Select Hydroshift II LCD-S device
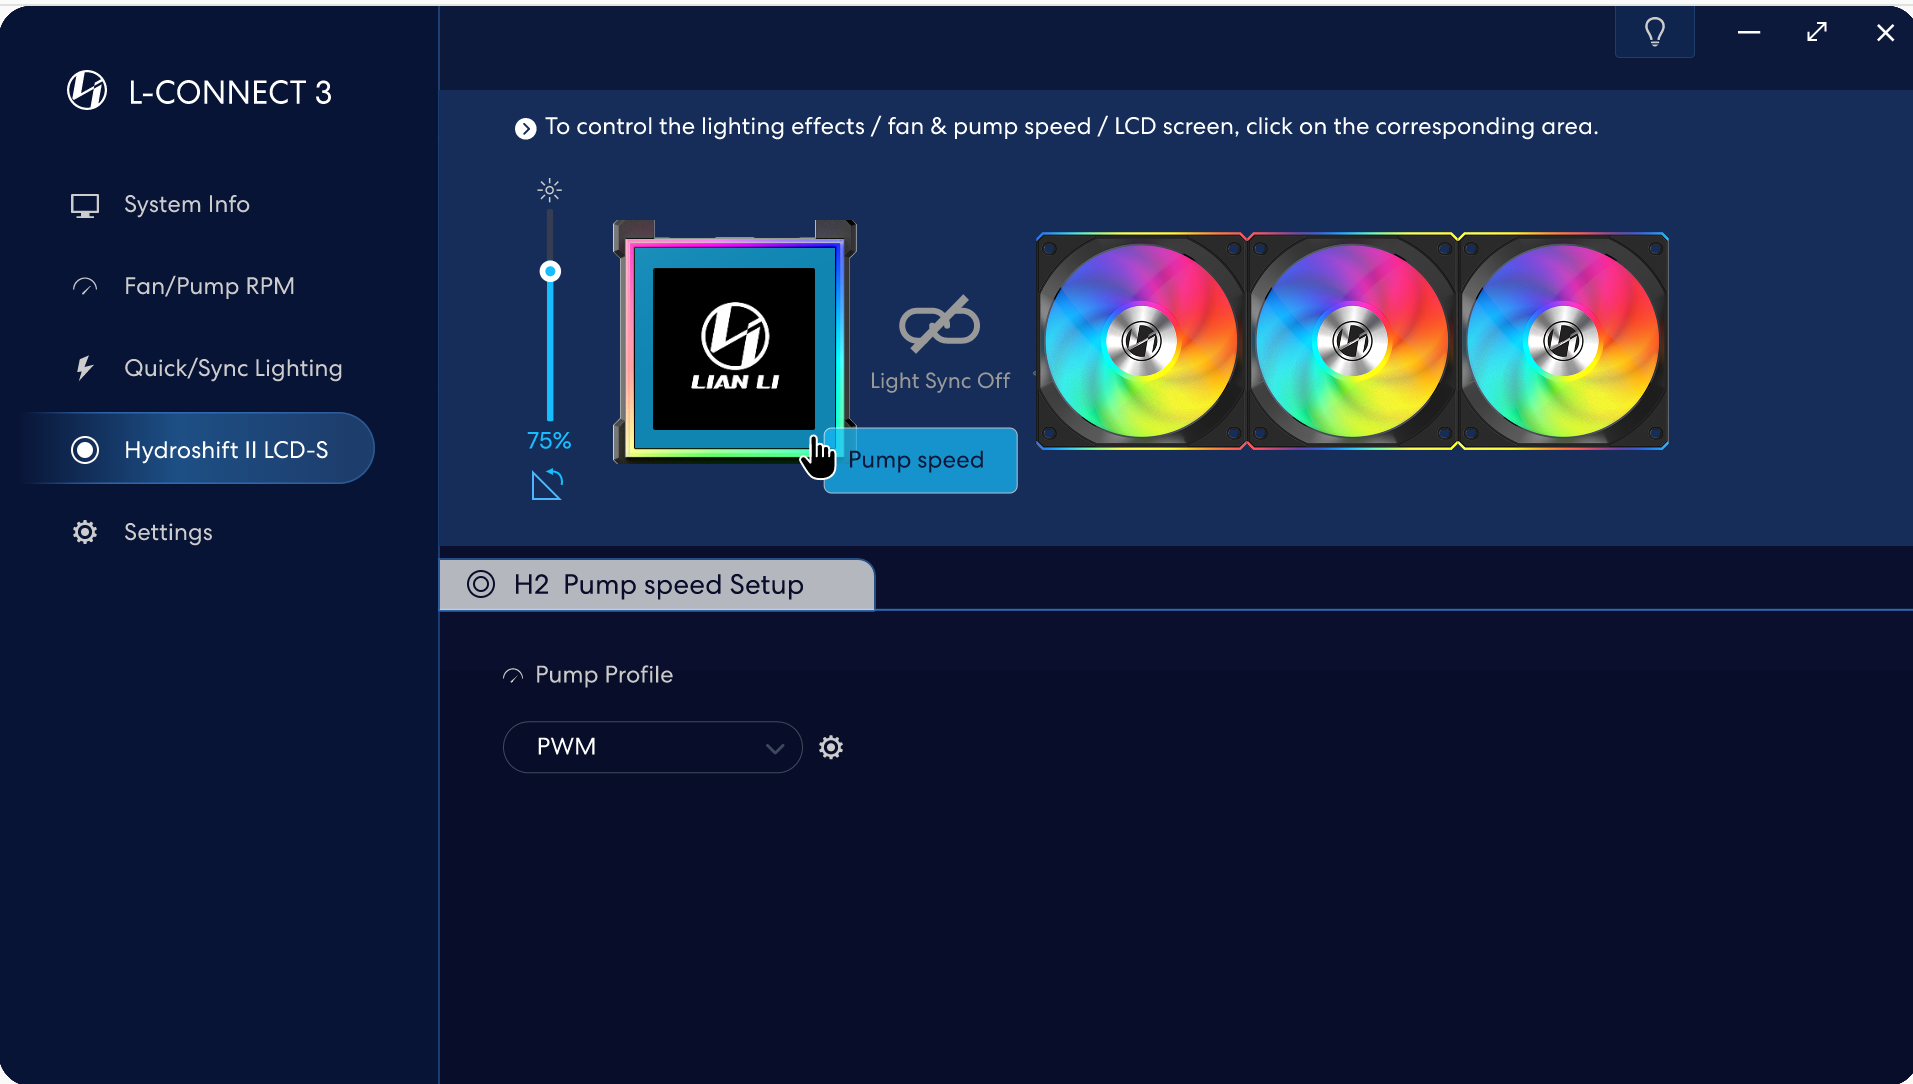1913x1084 pixels. tap(200, 449)
